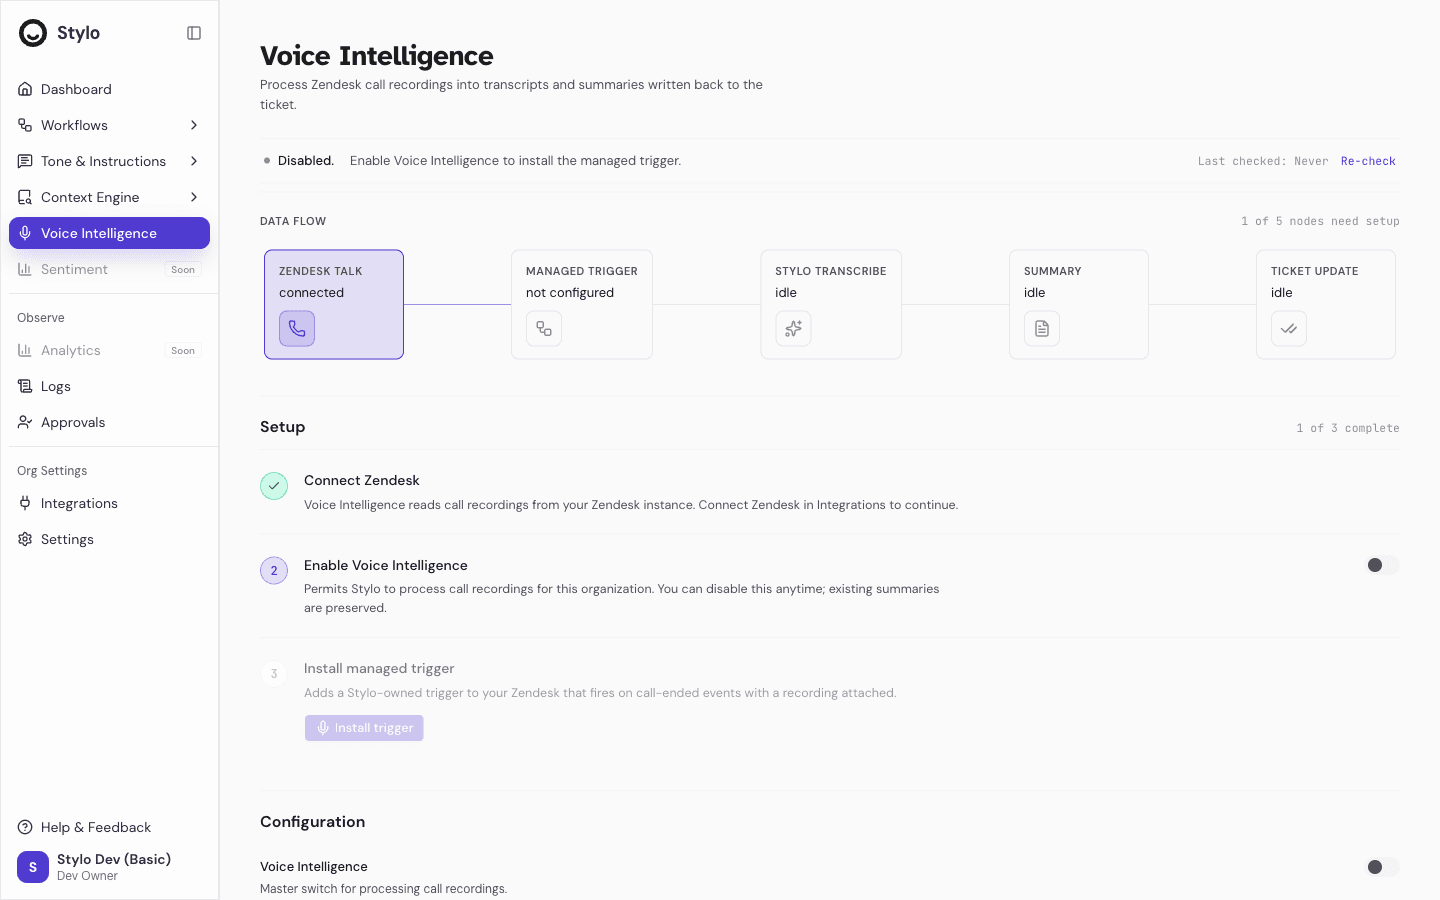Image resolution: width=1440 pixels, height=900 pixels.
Task: Click the '1 of 3 complete' text
Action: 1348,428
